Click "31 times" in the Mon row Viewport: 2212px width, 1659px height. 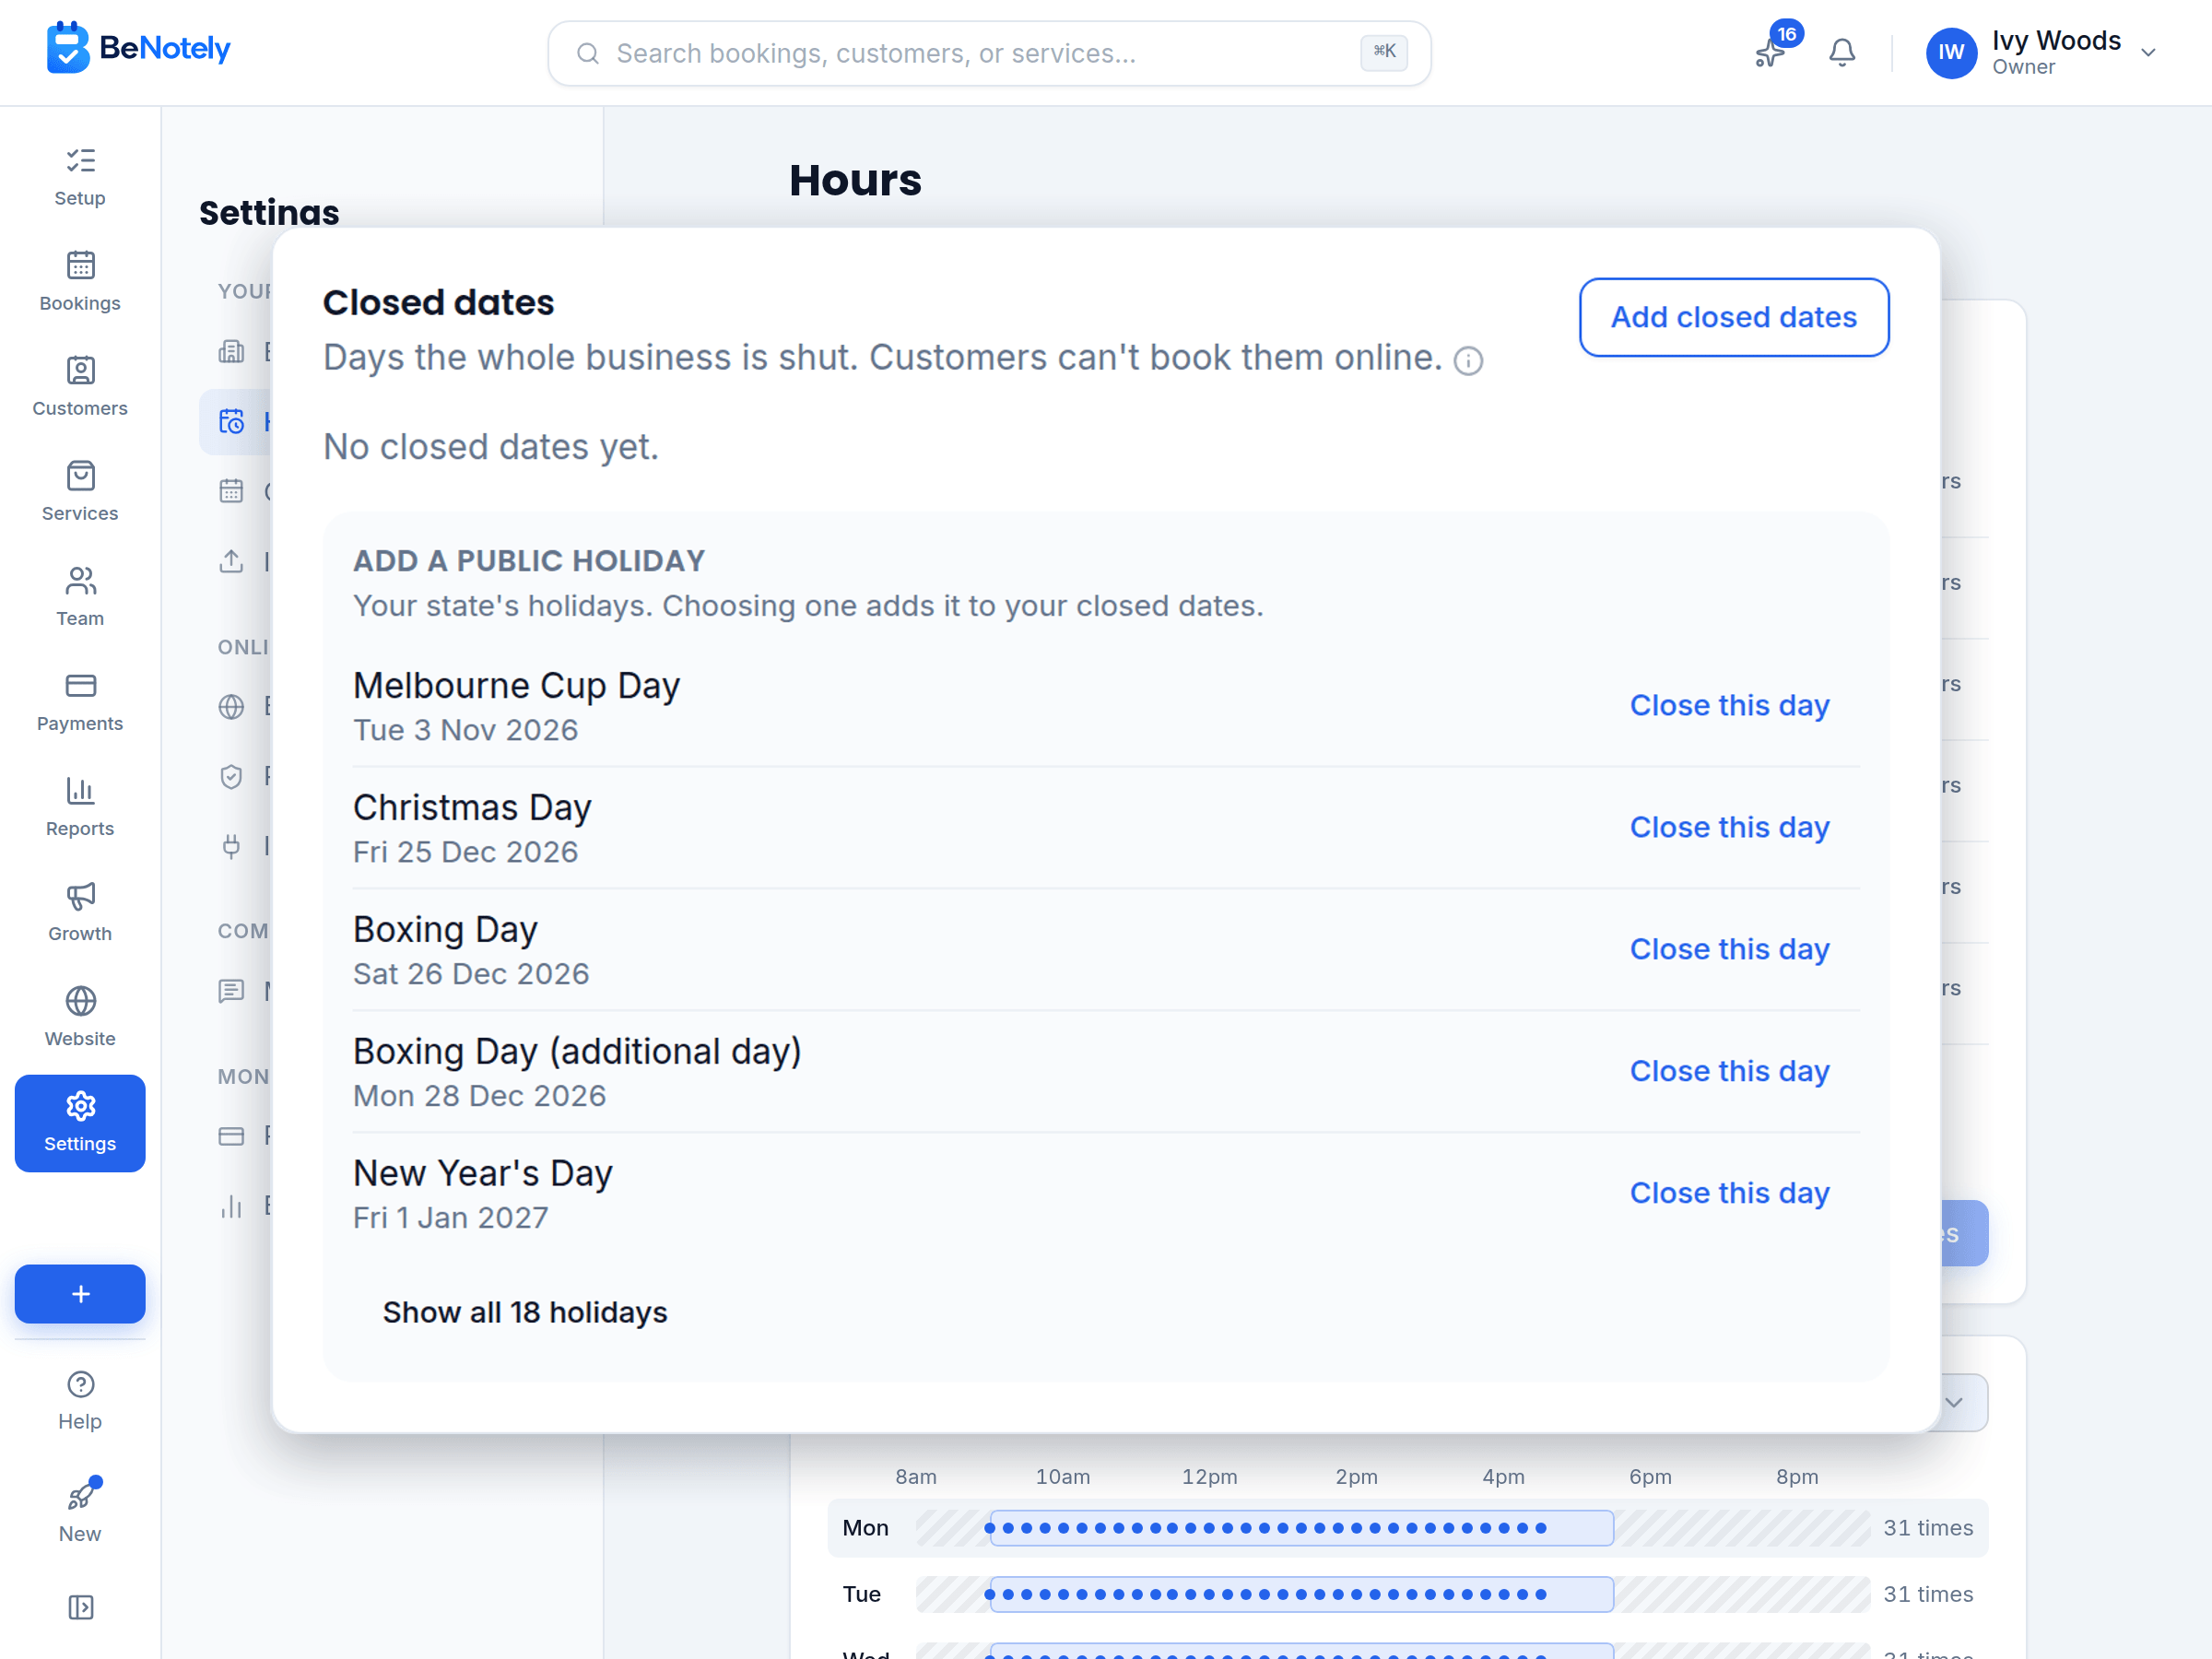coord(1928,1527)
